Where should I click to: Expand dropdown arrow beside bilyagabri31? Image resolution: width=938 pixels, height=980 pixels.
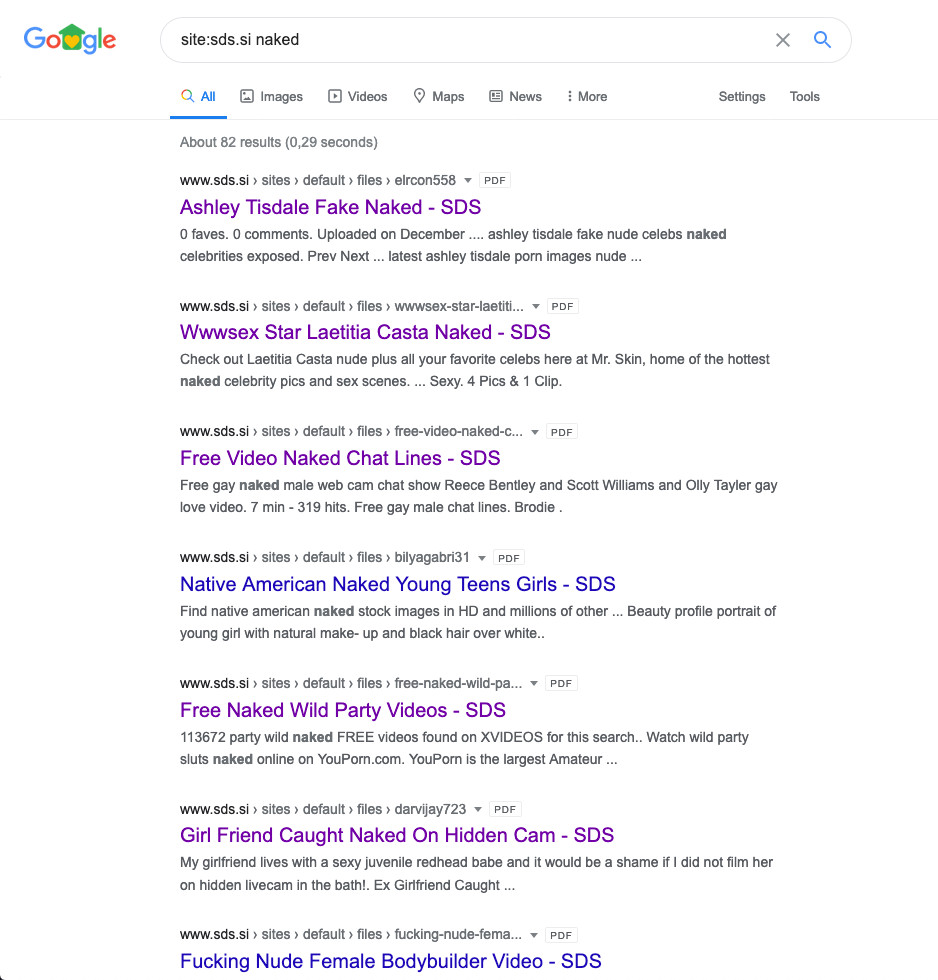pos(482,558)
